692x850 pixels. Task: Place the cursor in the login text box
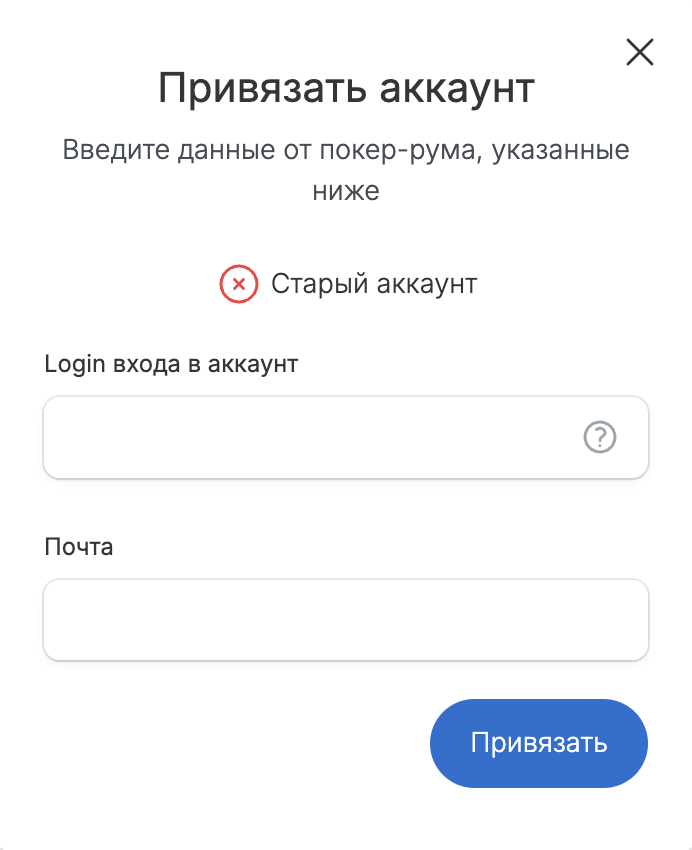pos(346,437)
